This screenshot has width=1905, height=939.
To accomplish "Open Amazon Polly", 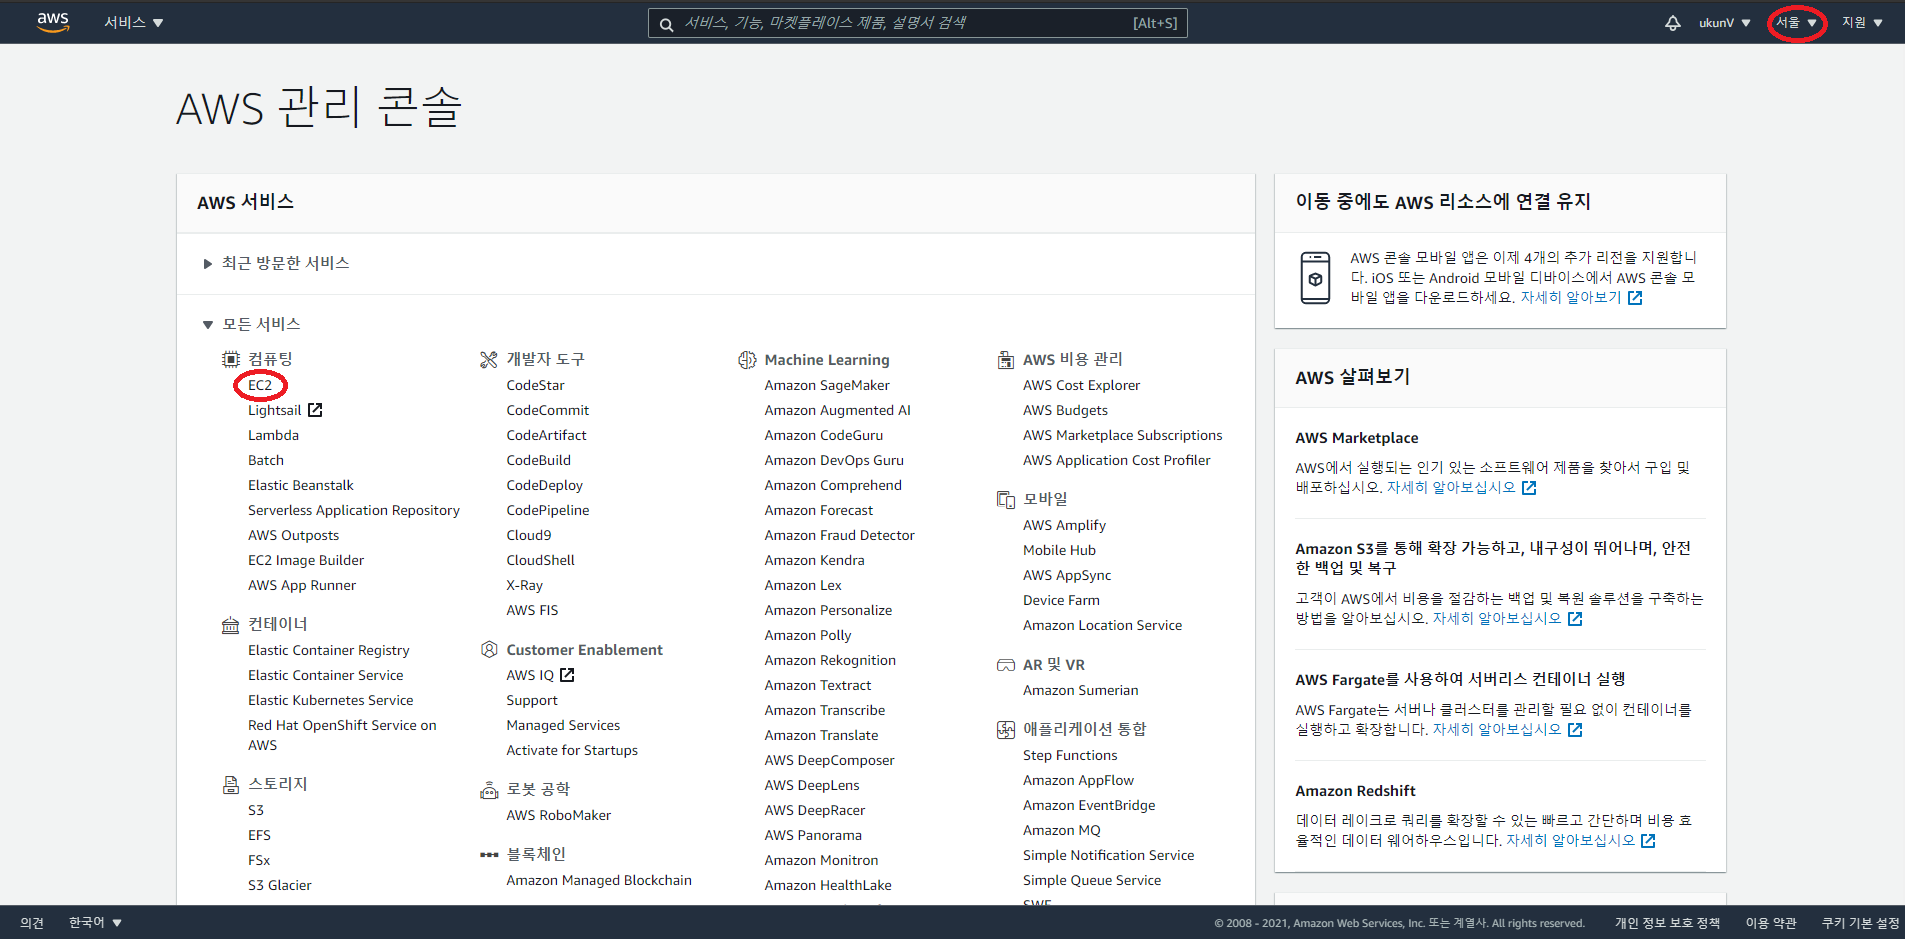I will [x=808, y=635].
